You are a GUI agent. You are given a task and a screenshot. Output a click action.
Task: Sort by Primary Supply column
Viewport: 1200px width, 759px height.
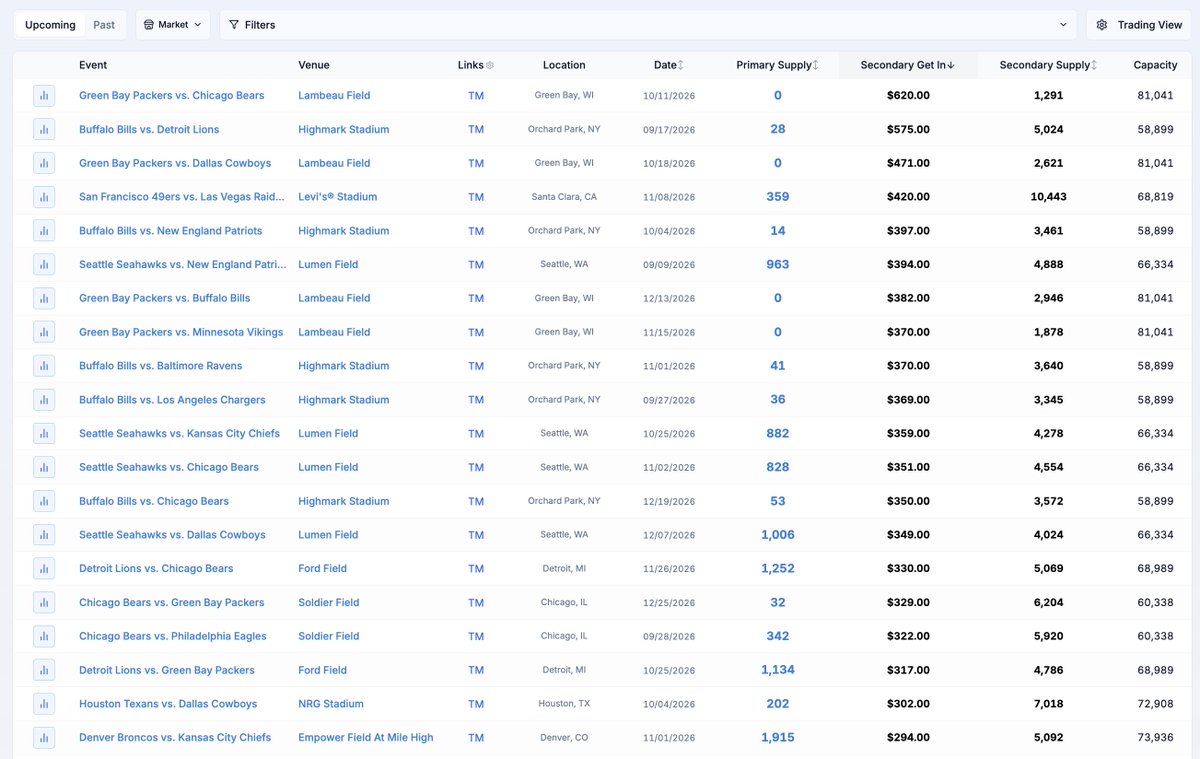pos(777,65)
